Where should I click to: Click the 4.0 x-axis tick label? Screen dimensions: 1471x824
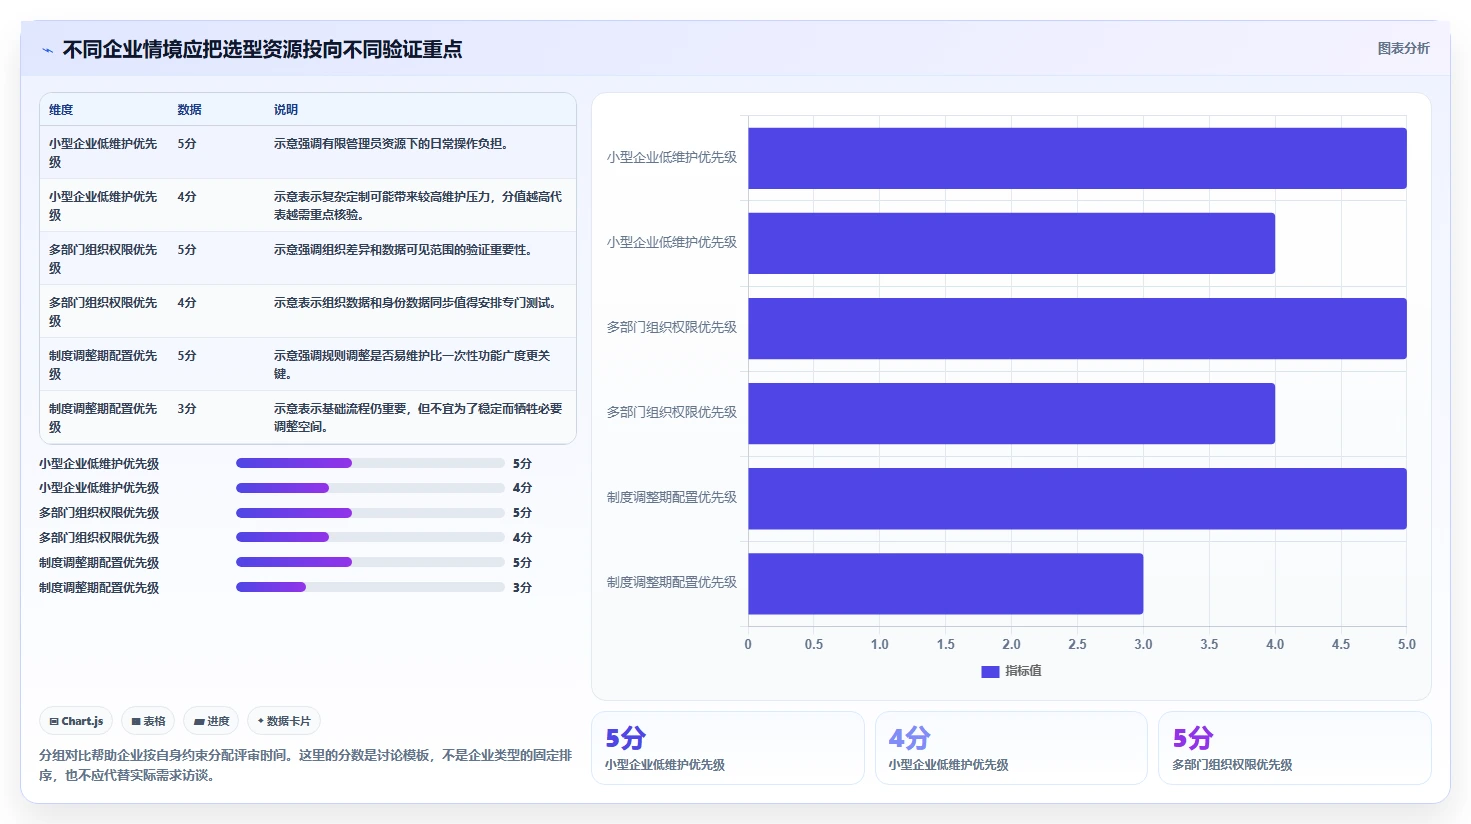[1275, 644]
